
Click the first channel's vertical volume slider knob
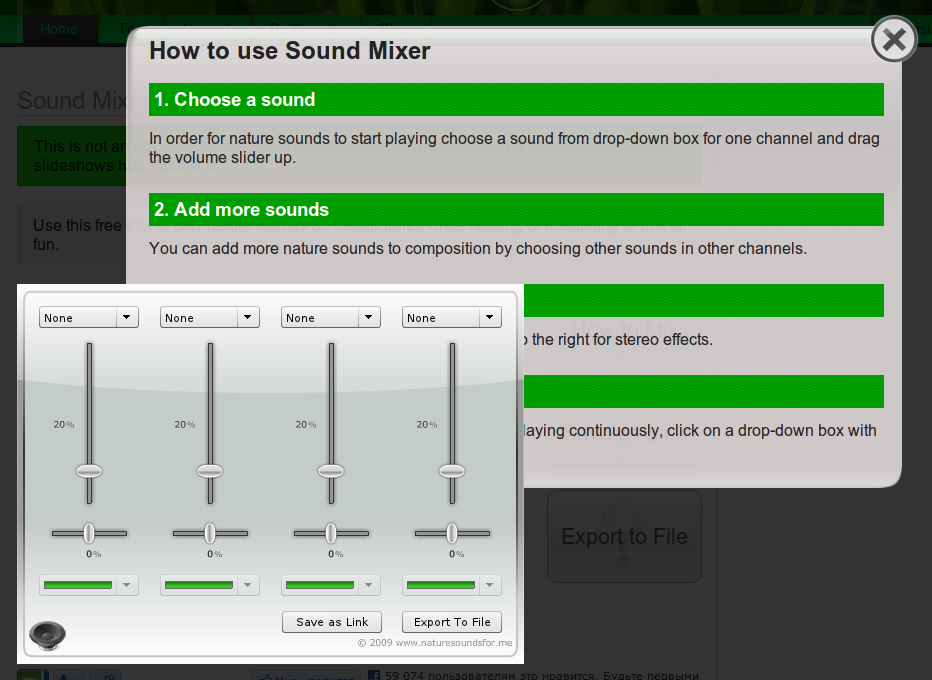point(89,470)
